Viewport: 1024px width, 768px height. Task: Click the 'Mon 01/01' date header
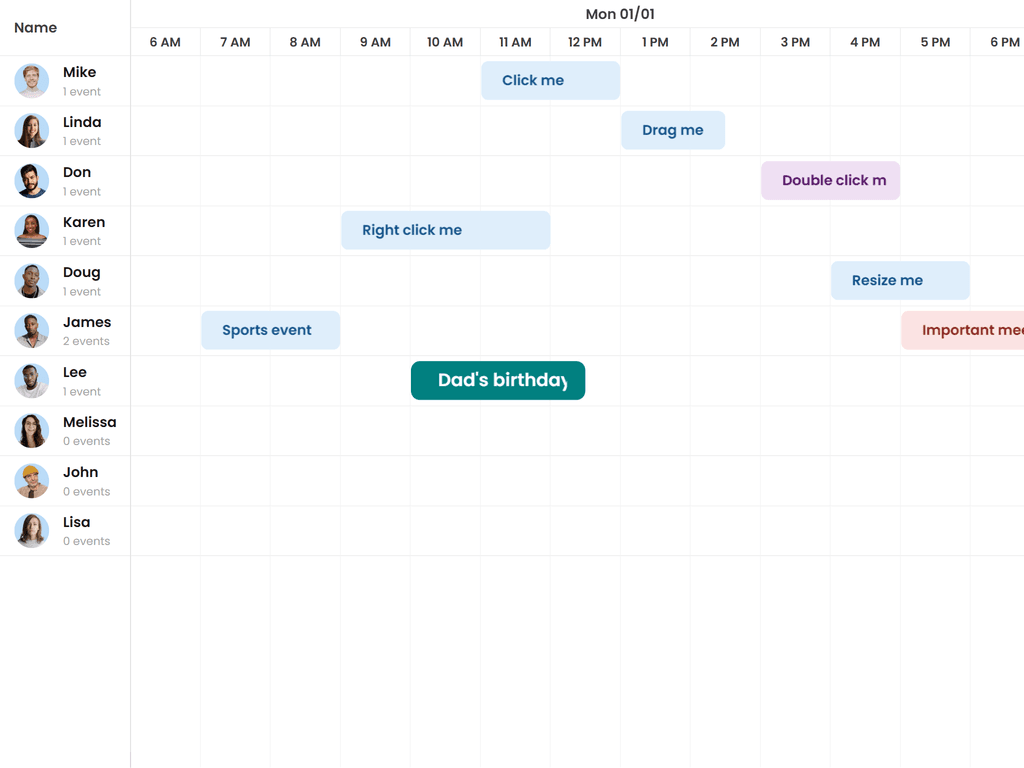(620, 14)
